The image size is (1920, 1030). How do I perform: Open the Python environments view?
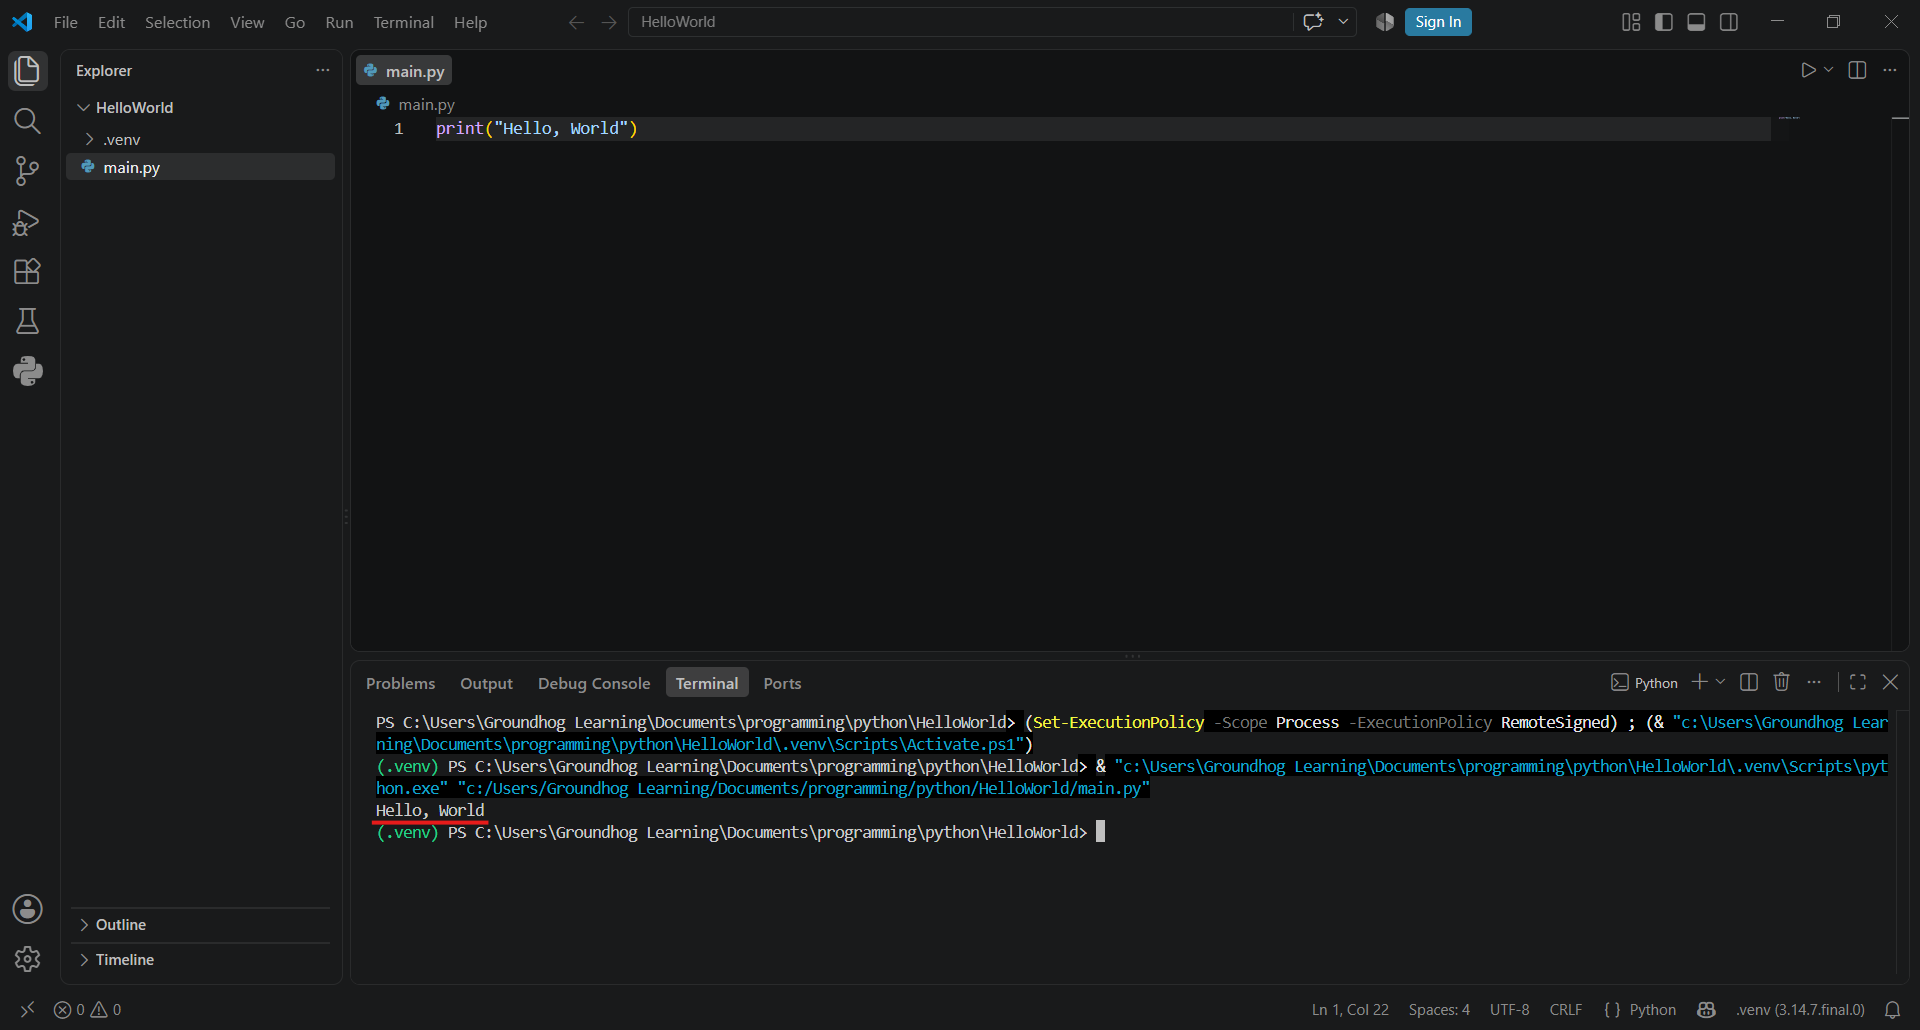tap(28, 371)
